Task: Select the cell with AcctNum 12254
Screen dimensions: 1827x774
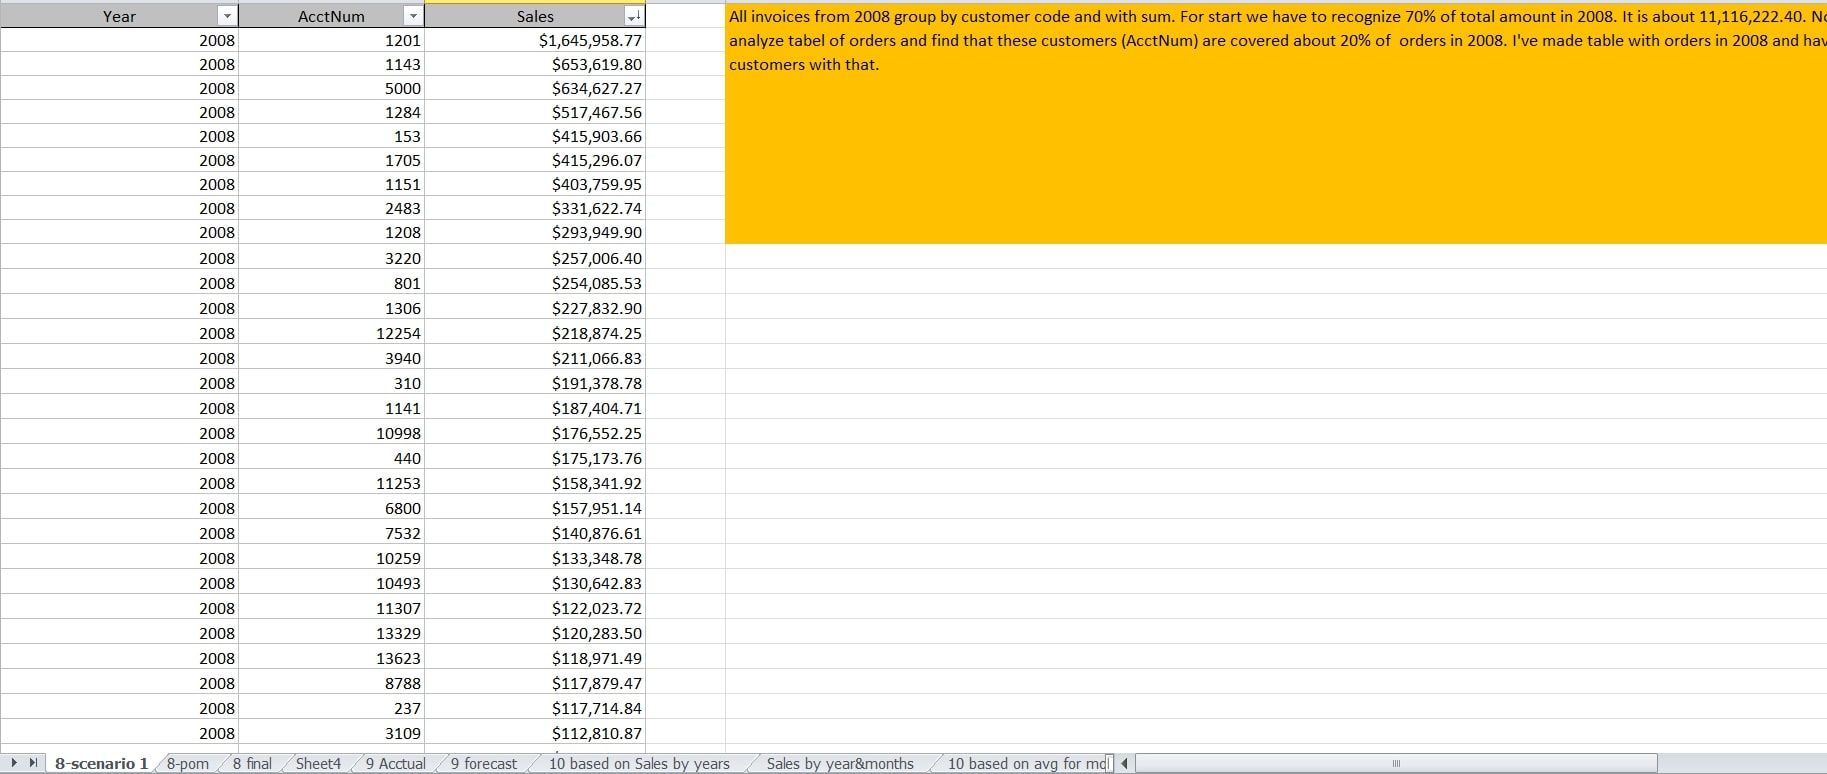Action: 332,333
